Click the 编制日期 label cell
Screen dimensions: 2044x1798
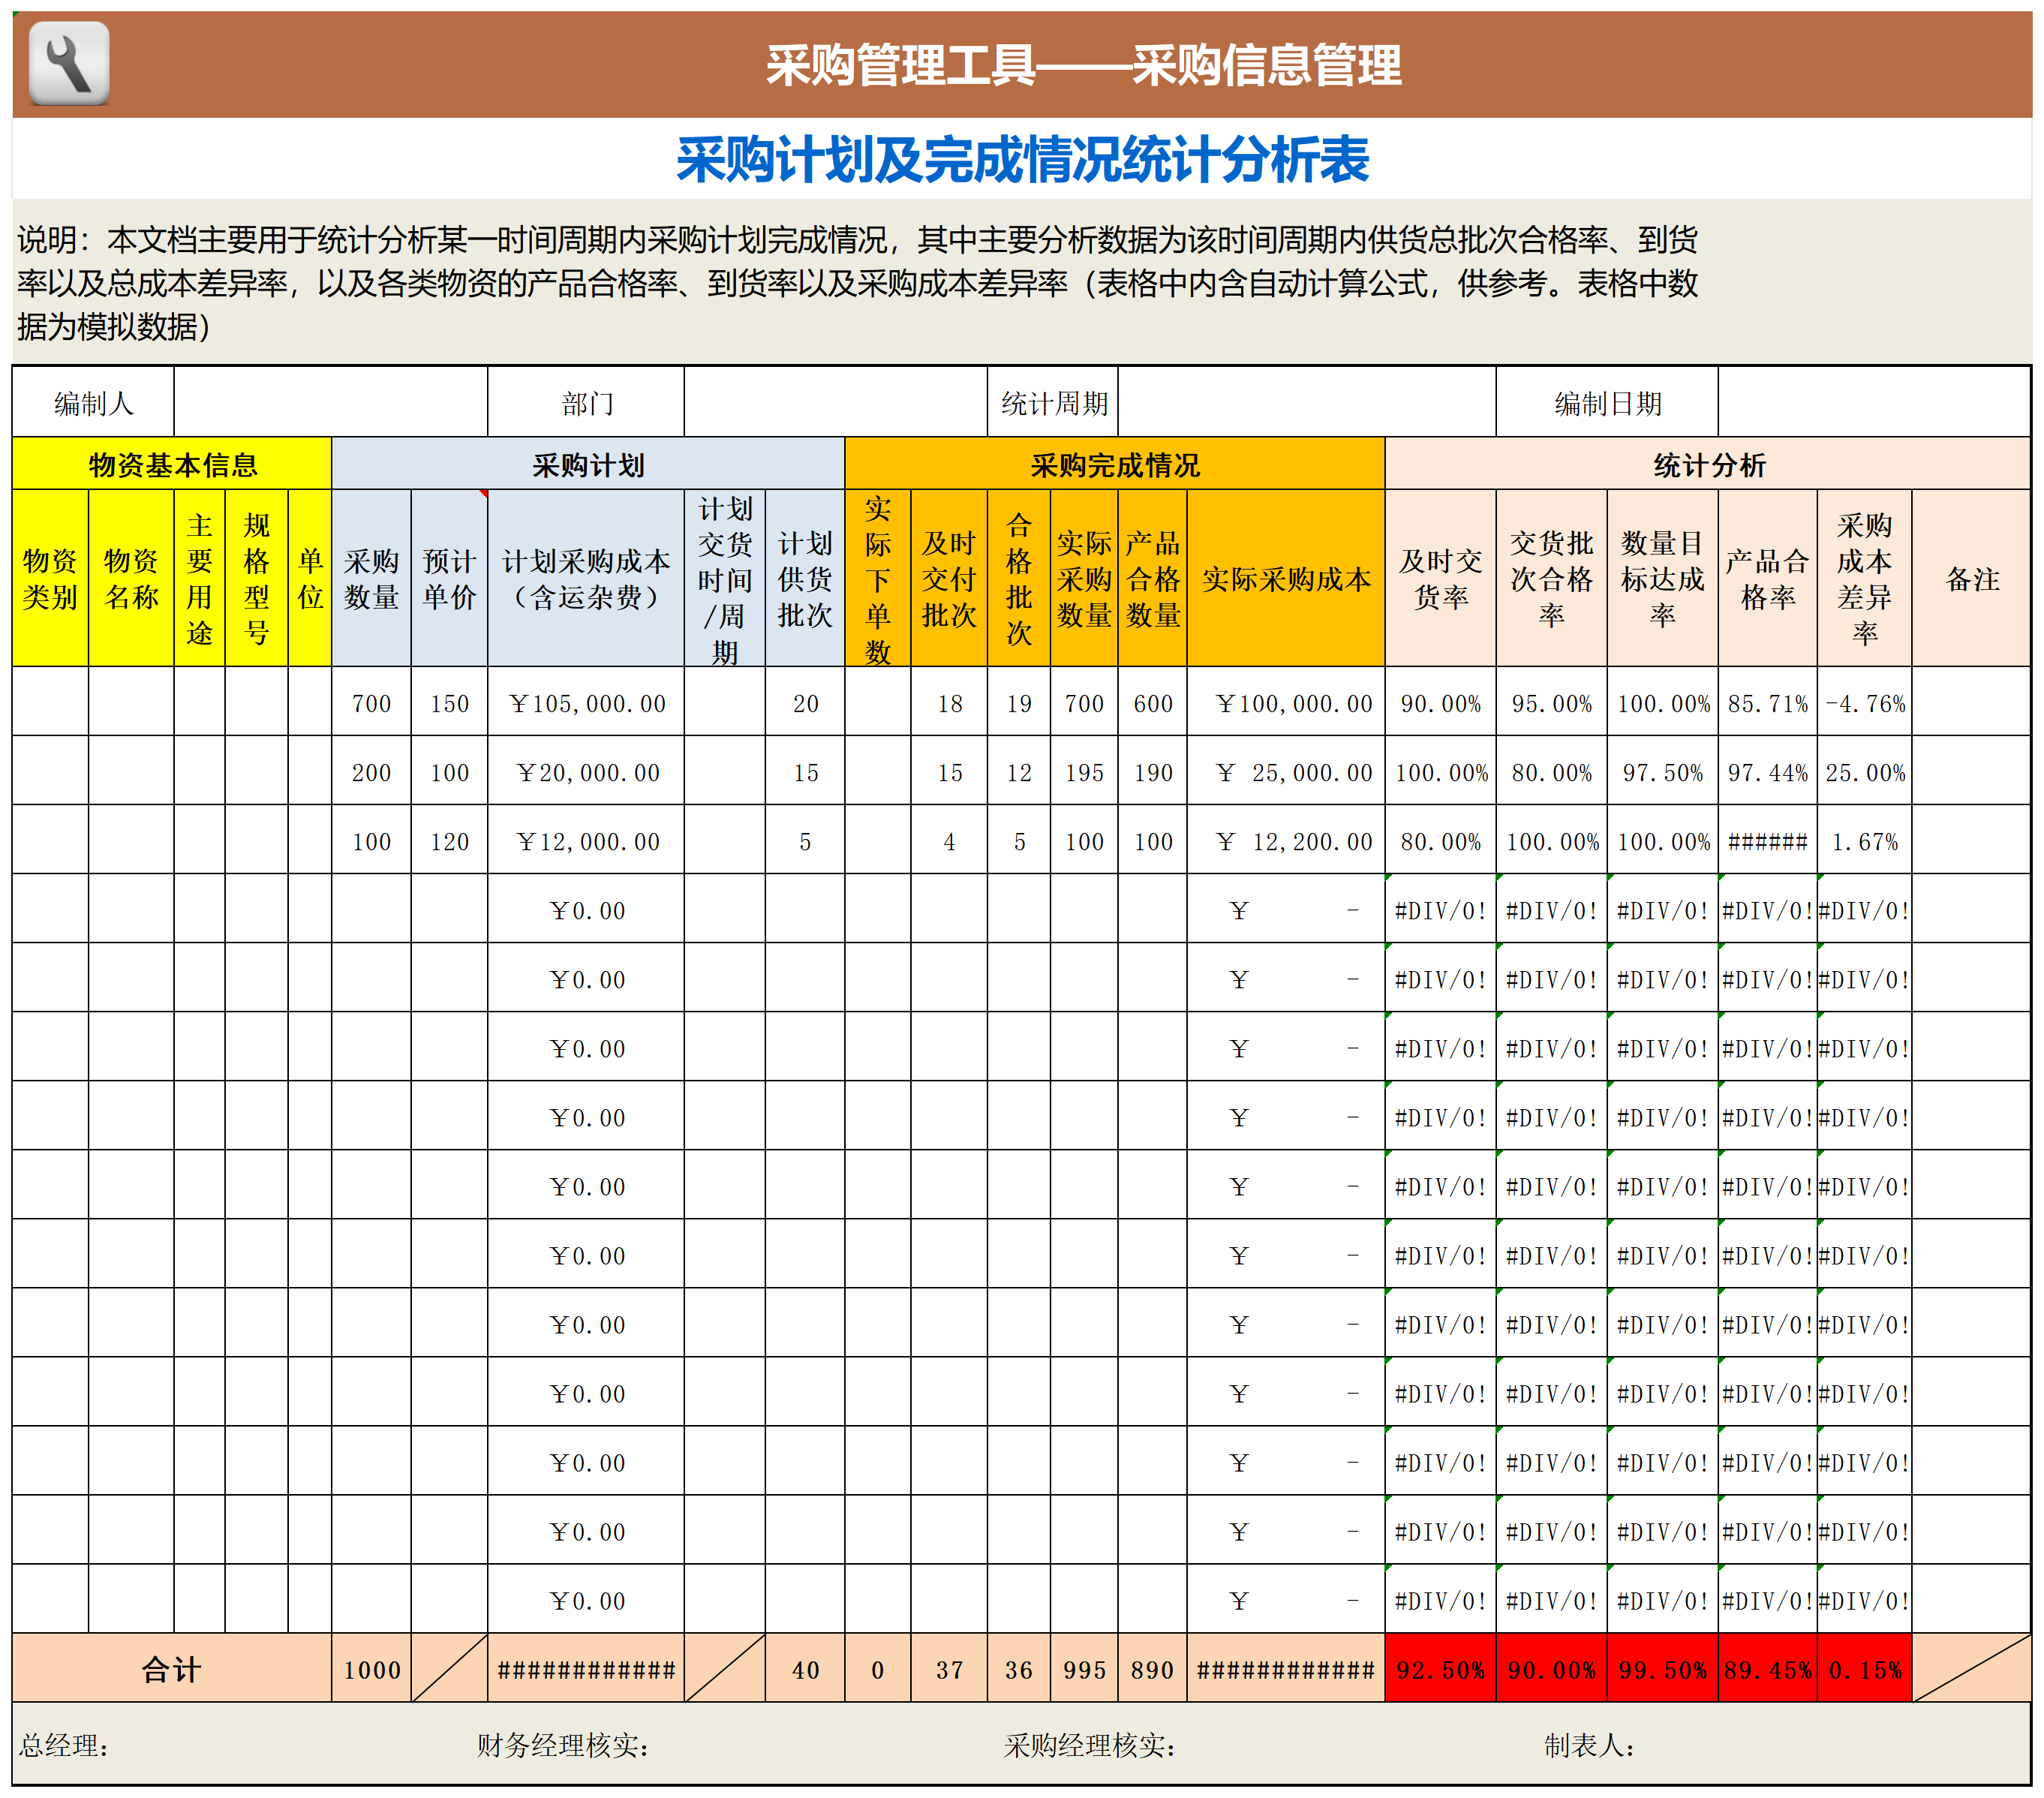click(x=1607, y=403)
